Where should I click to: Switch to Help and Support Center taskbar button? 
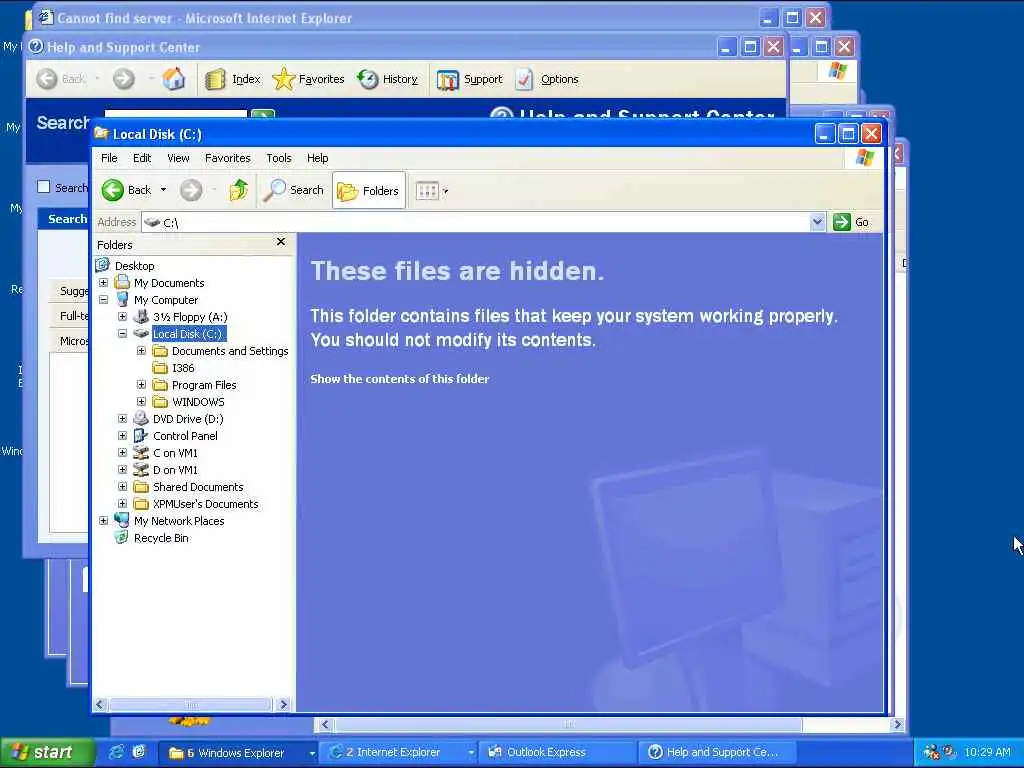(718, 752)
